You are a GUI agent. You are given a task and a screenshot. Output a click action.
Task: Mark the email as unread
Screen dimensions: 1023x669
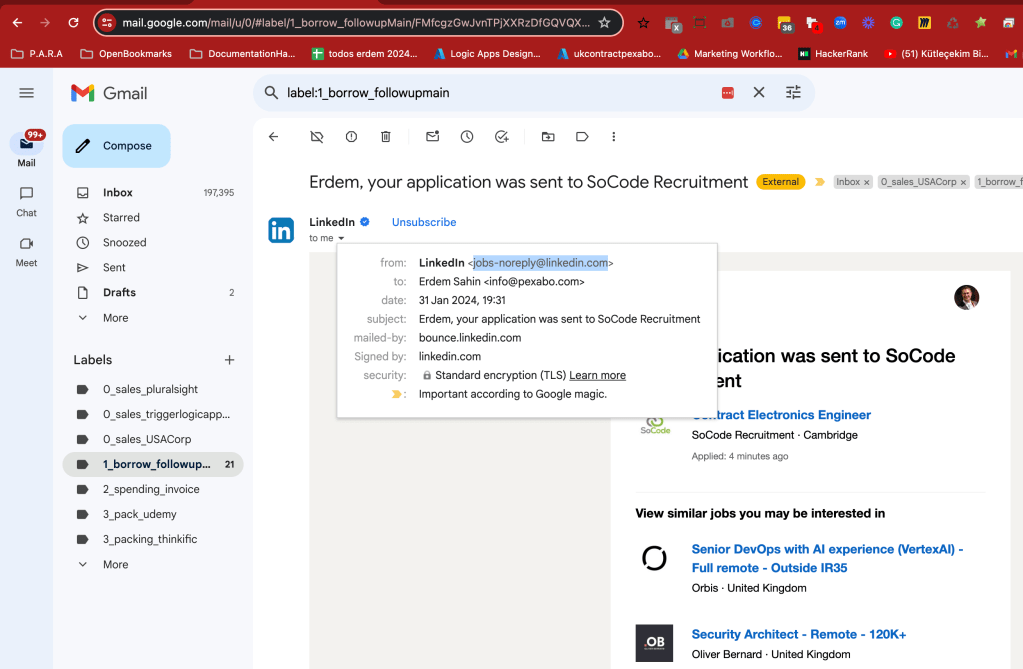click(433, 136)
